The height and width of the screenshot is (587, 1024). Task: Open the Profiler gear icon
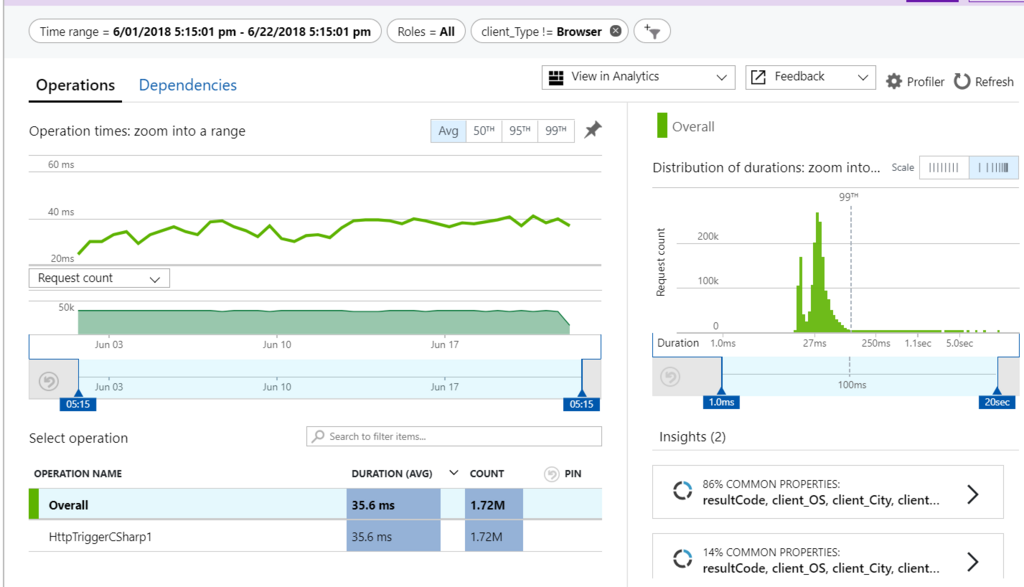[893, 82]
